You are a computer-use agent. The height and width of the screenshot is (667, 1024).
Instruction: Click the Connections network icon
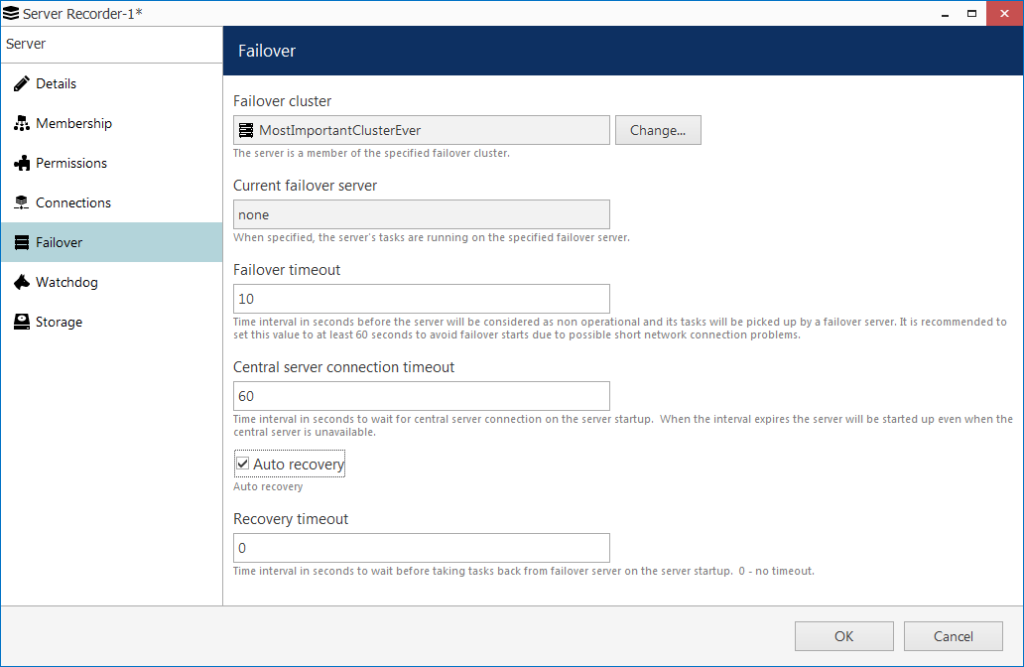click(22, 203)
